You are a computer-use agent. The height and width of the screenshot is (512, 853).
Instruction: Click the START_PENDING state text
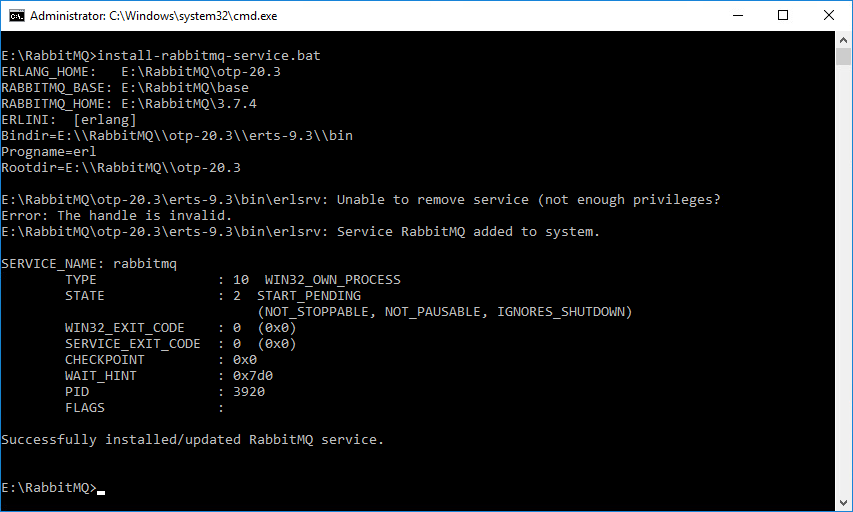click(x=309, y=296)
